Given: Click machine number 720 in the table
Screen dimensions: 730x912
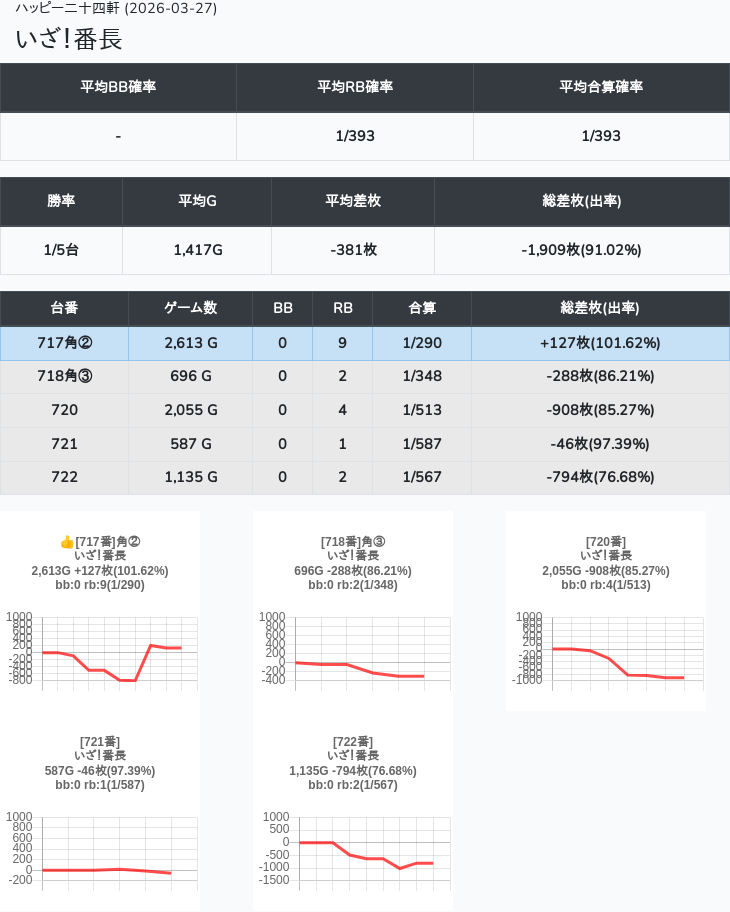Looking at the screenshot, I should pos(64,410).
